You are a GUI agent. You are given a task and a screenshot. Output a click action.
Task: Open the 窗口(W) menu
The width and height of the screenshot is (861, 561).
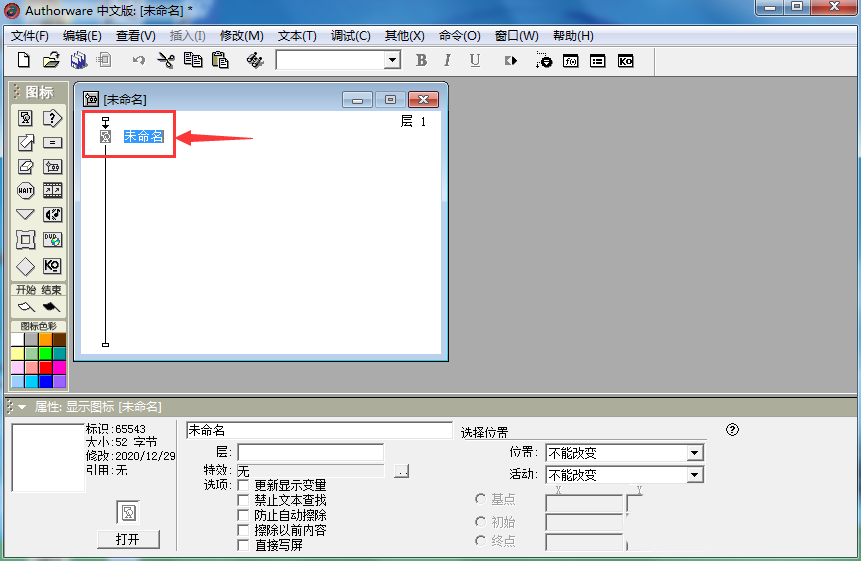[x=517, y=36]
